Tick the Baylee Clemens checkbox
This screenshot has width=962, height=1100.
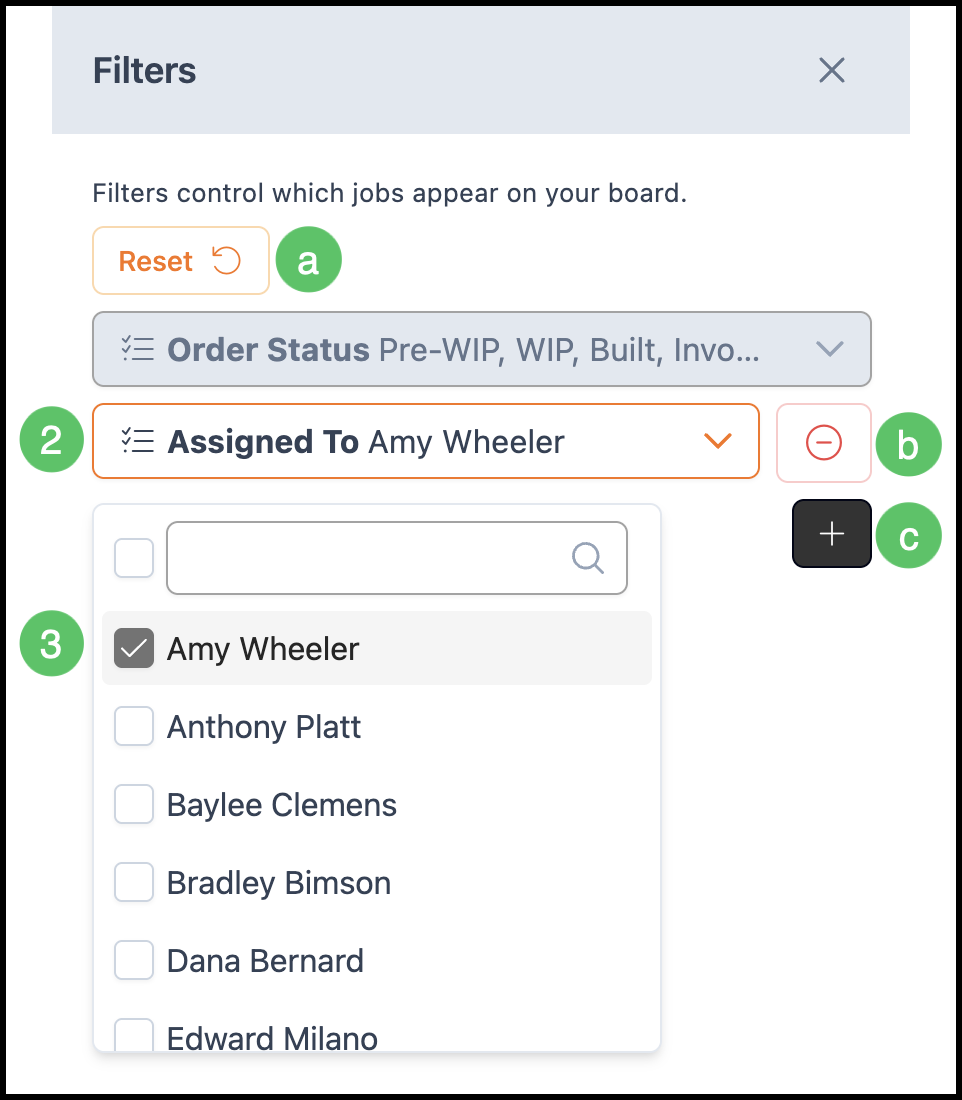point(134,804)
